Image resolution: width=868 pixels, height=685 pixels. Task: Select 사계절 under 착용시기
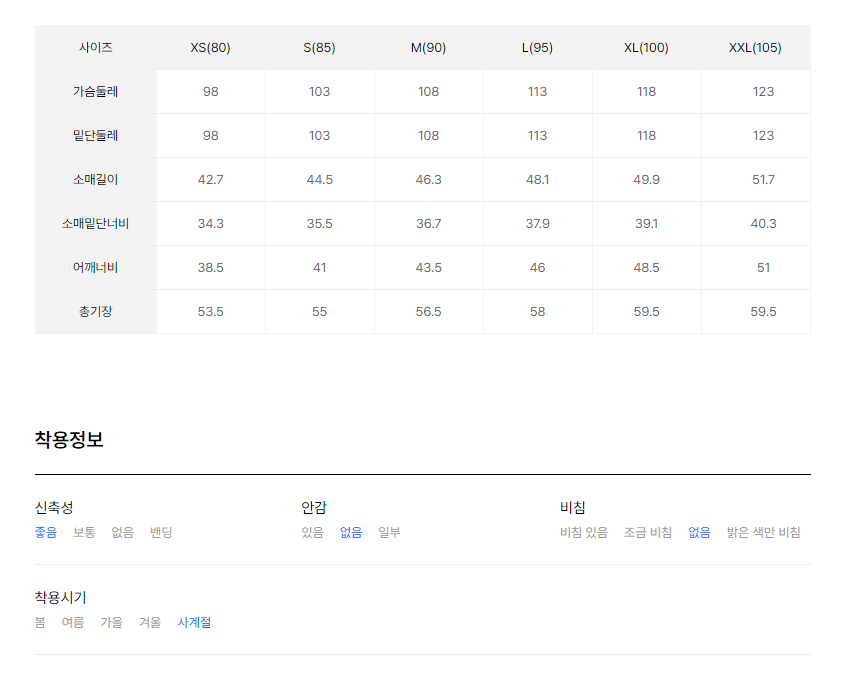click(x=194, y=622)
